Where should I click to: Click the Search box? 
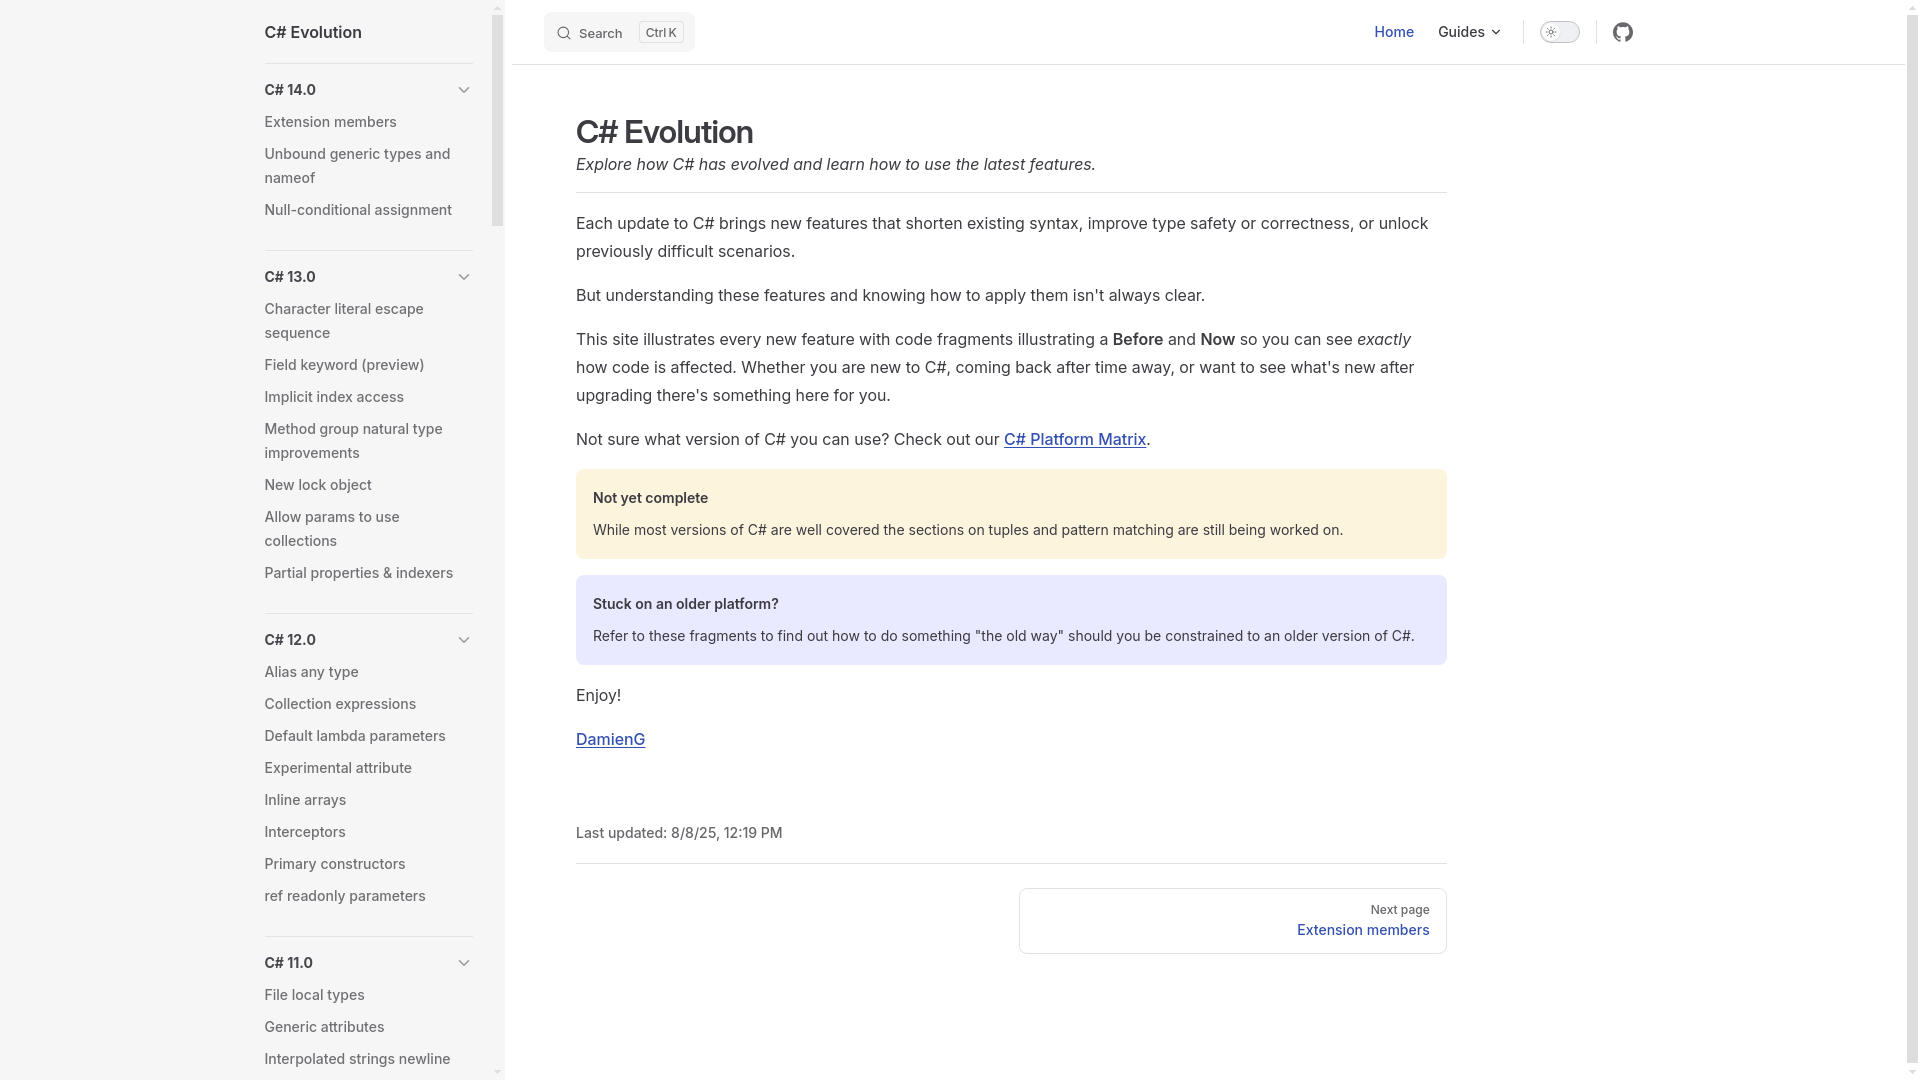coord(619,32)
